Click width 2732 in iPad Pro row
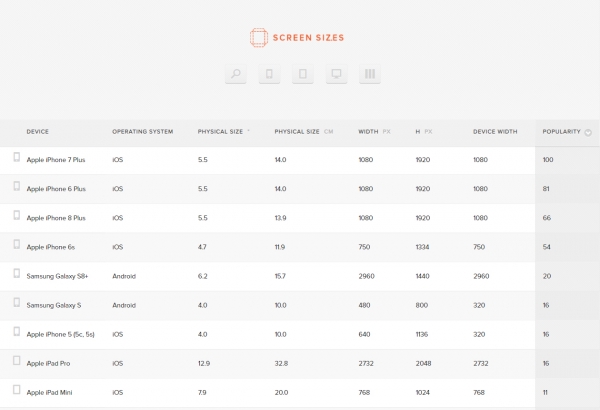 tap(366, 364)
